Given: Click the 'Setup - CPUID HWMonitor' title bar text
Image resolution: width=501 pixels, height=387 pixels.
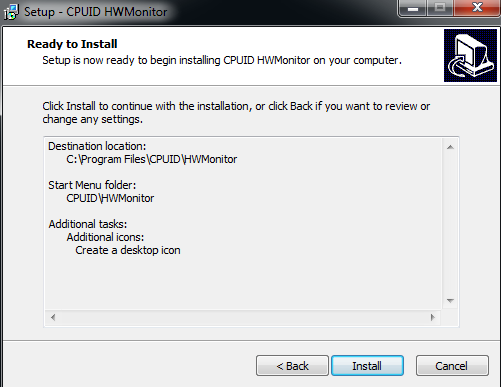Looking at the screenshot, I should click(96, 12).
